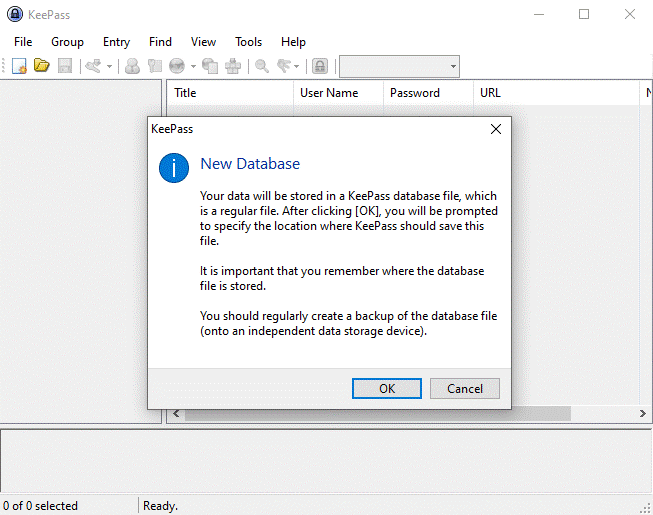Click the blue information icon in dialog
This screenshot has width=653, height=515.
(174, 168)
